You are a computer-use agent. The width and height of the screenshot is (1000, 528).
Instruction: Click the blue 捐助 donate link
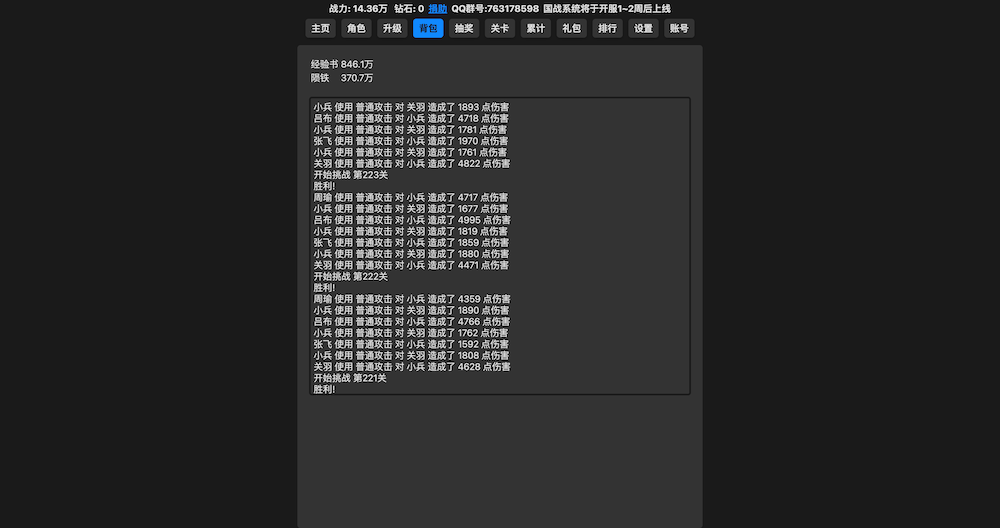[438, 8]
